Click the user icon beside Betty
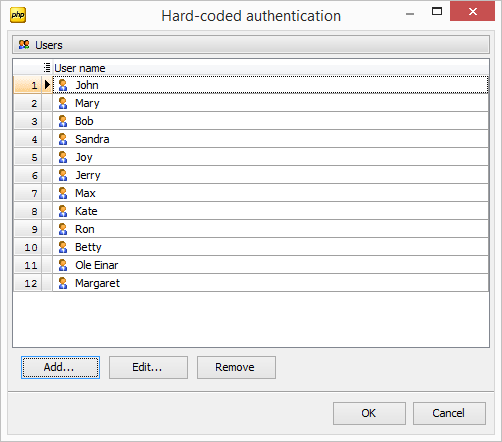This screenshot has height=442, width=502. pos(63,247)
